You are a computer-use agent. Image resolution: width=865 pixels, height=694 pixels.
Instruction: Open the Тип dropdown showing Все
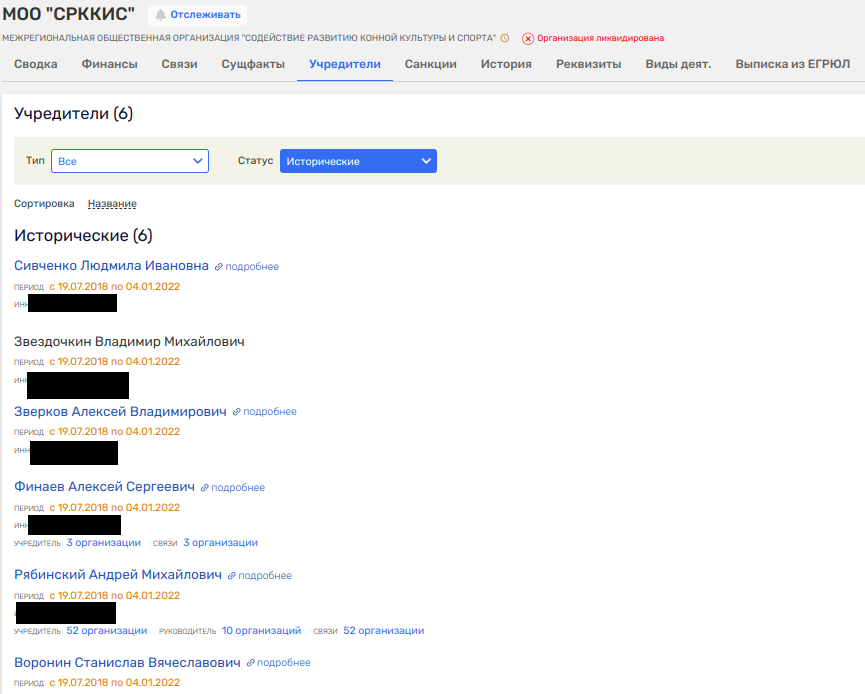129,161
